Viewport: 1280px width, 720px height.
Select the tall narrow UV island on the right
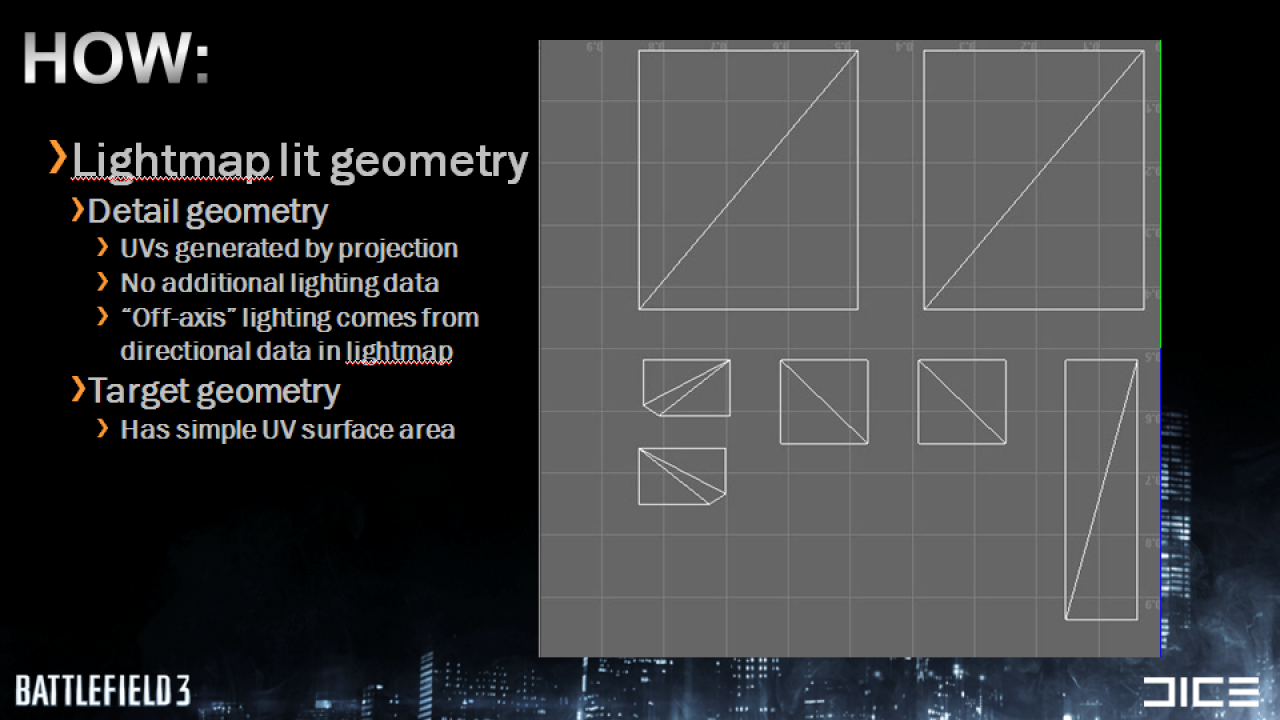coord(1101,490)
